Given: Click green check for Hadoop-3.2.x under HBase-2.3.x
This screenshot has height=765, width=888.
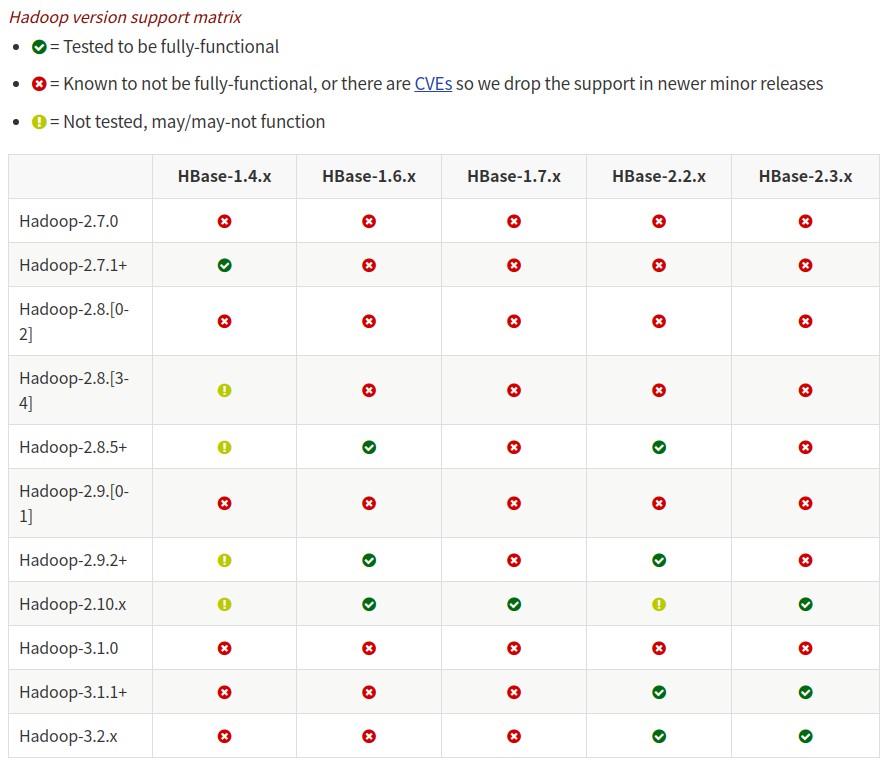Looking at the screenshot, I should point(805,736).
